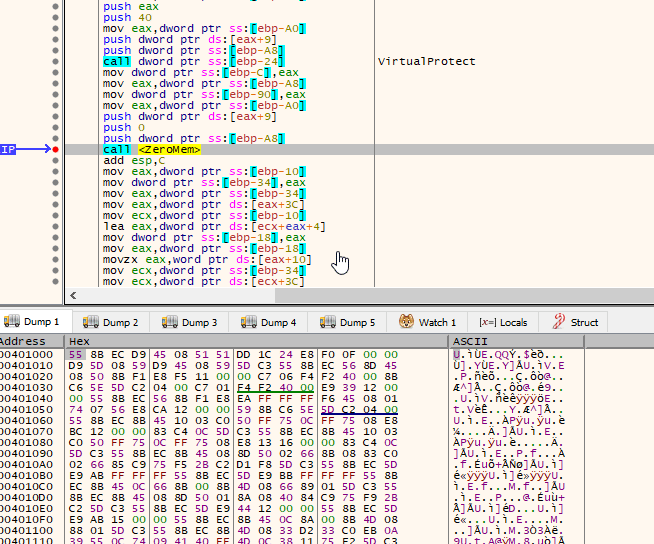Viewport: 654px width, 544px height.
Task: Open the Locals tab
Action: point(503,322)
